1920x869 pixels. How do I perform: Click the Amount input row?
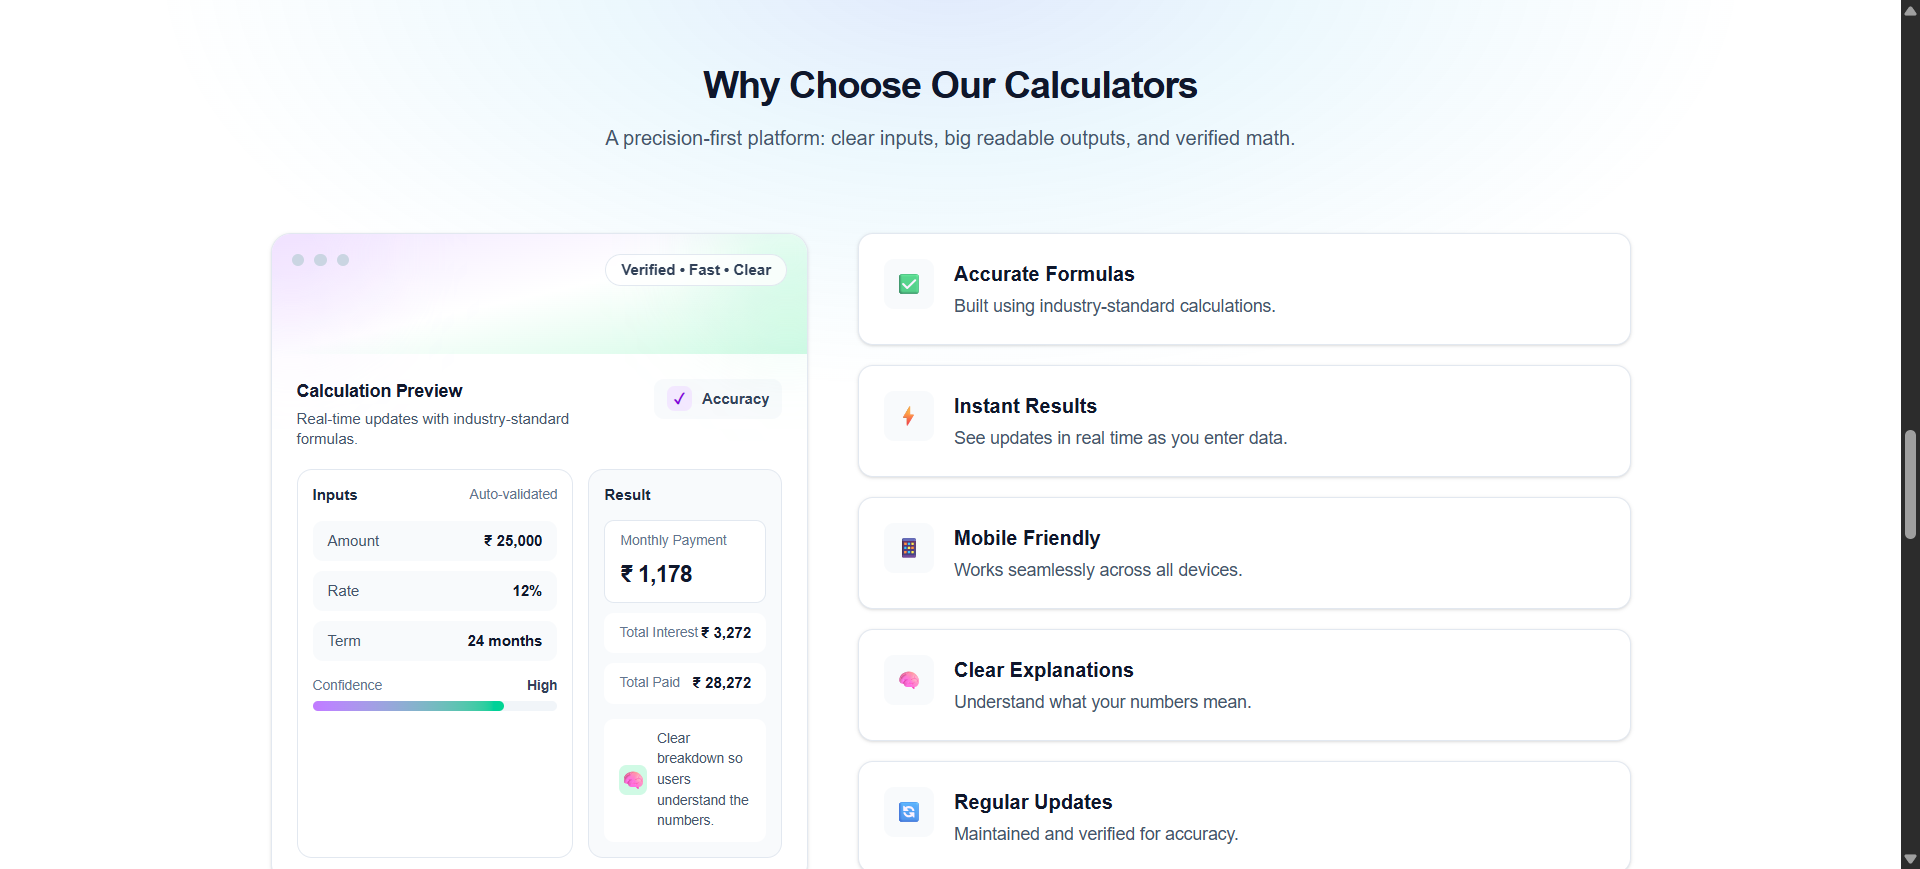(435, 541)
